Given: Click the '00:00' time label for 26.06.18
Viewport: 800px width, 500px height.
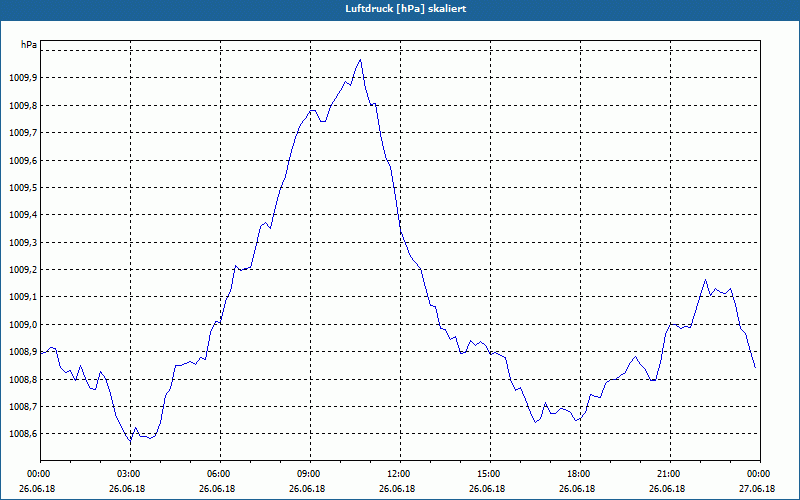Looking at the screenshot, I should 38,474.
